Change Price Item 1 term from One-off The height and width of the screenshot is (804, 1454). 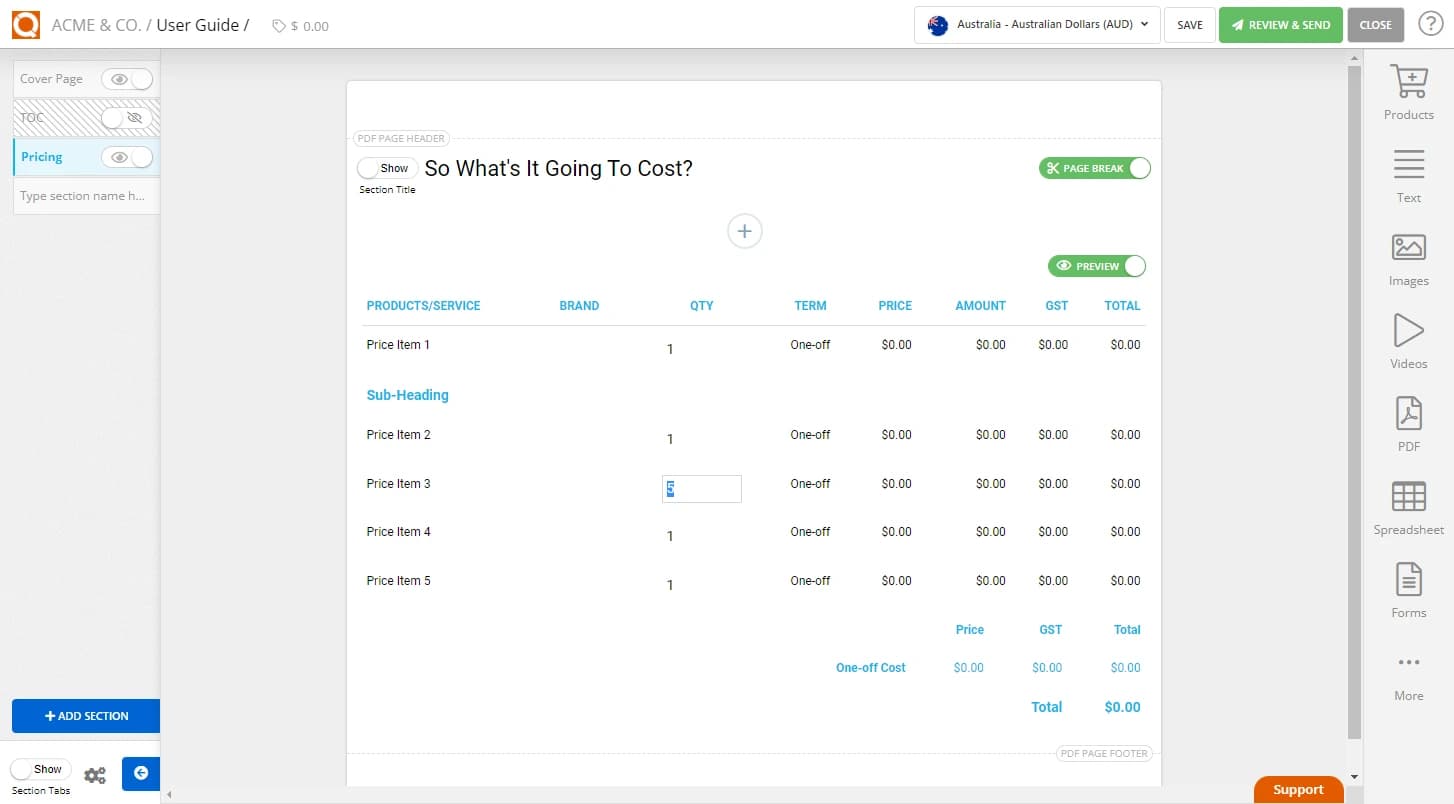pos(810,344)
